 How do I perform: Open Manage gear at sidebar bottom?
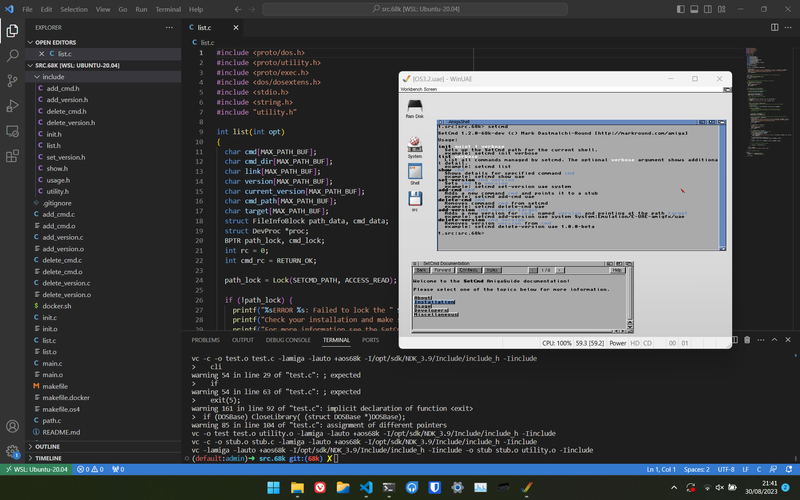pos(12,451)
